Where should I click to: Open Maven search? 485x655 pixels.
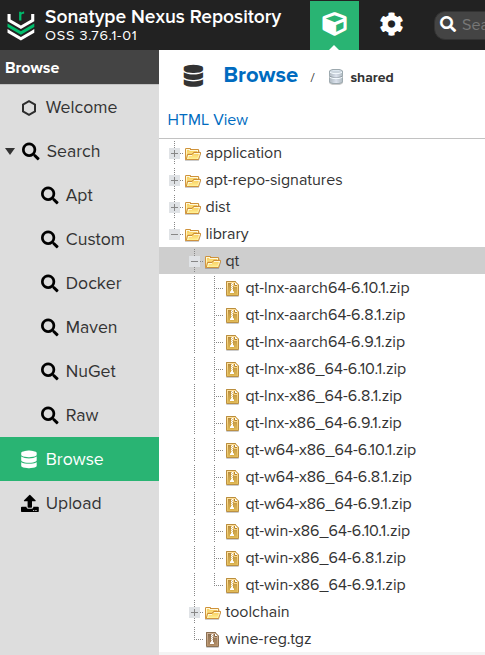[x=79, y=327]
